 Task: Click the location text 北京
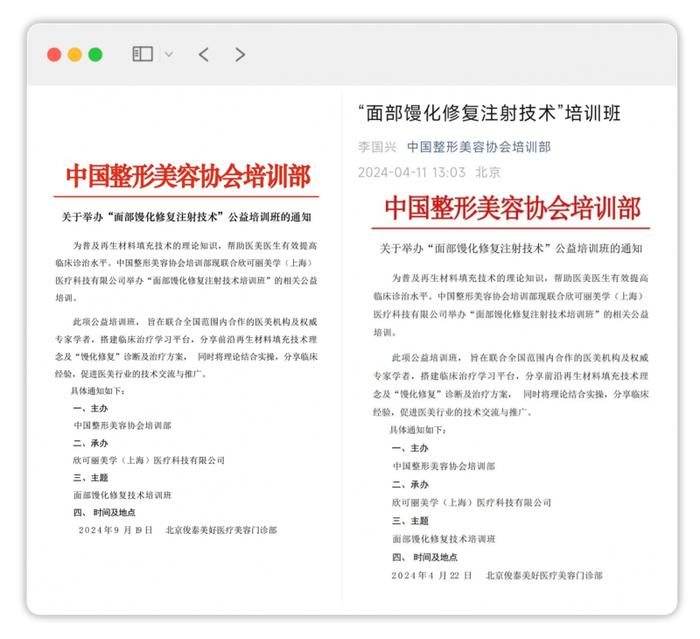(488, 172)
